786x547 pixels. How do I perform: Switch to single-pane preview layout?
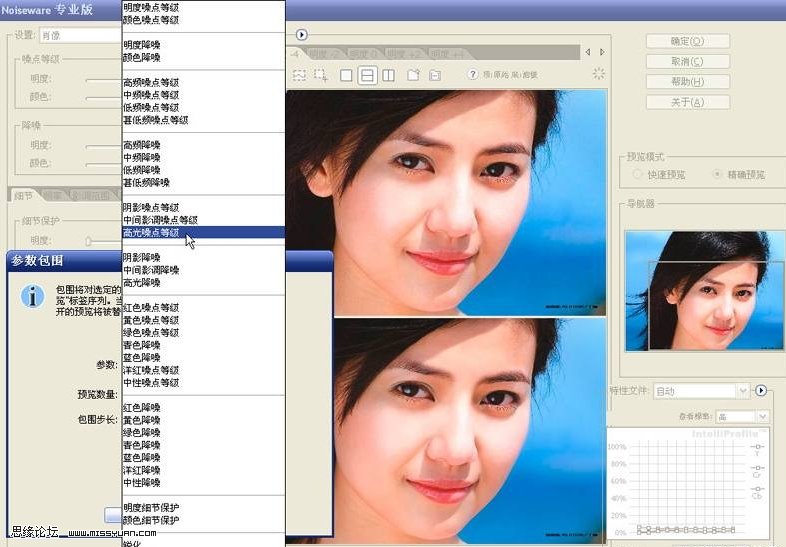(x=346, y=75)
